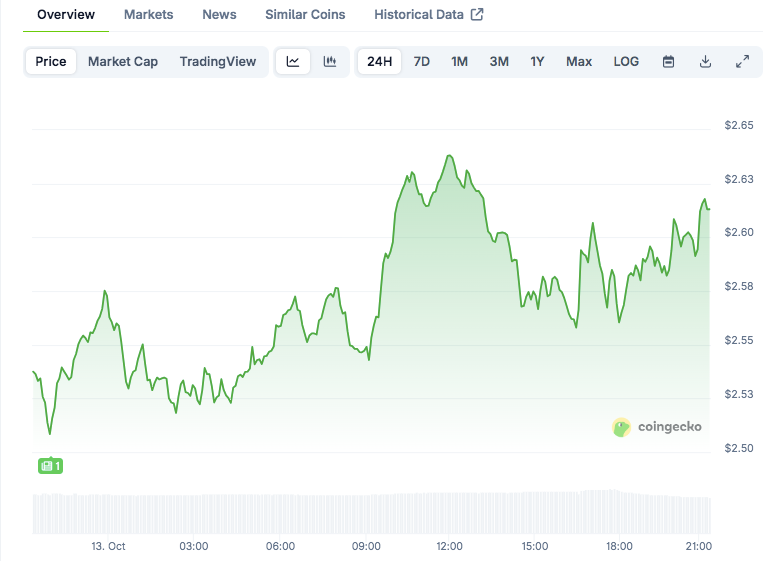Set time range to 7D

tap(422, 61)
